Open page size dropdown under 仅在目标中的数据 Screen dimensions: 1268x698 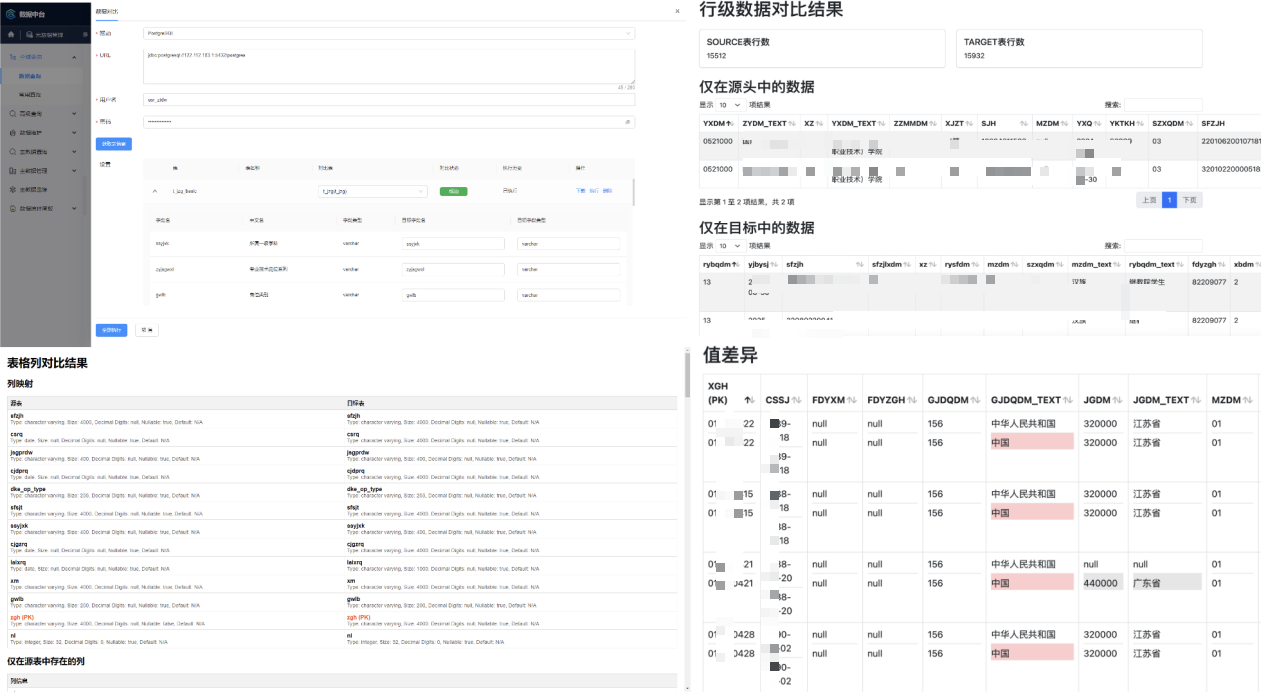pos(728,246)
